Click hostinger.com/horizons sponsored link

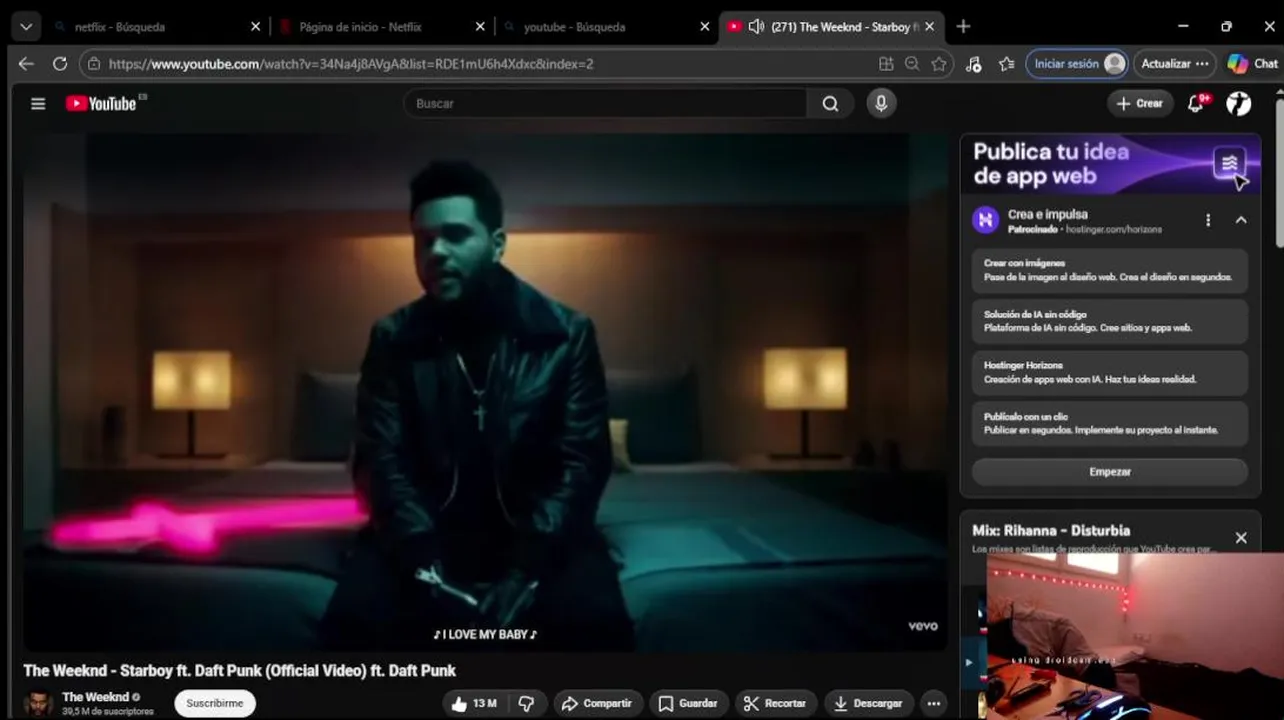pyautogui.click(x=1114, y=230)
